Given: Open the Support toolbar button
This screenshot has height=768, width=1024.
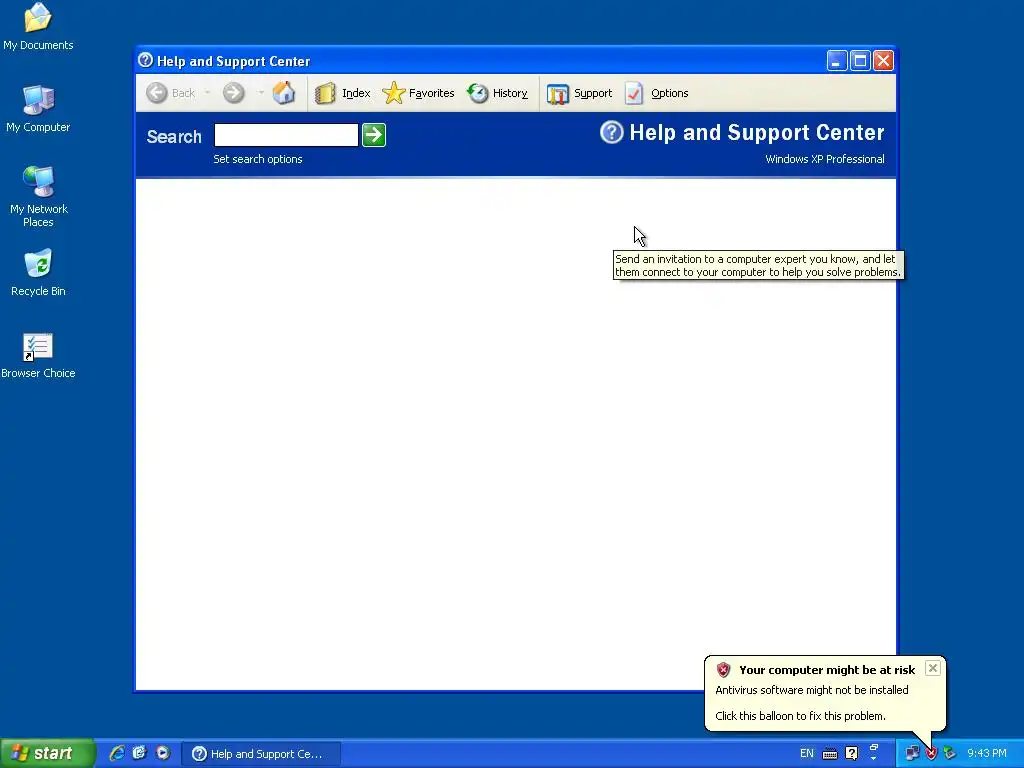Looking at the screenshot, I should pyautogui.click(x=579, y=93).
